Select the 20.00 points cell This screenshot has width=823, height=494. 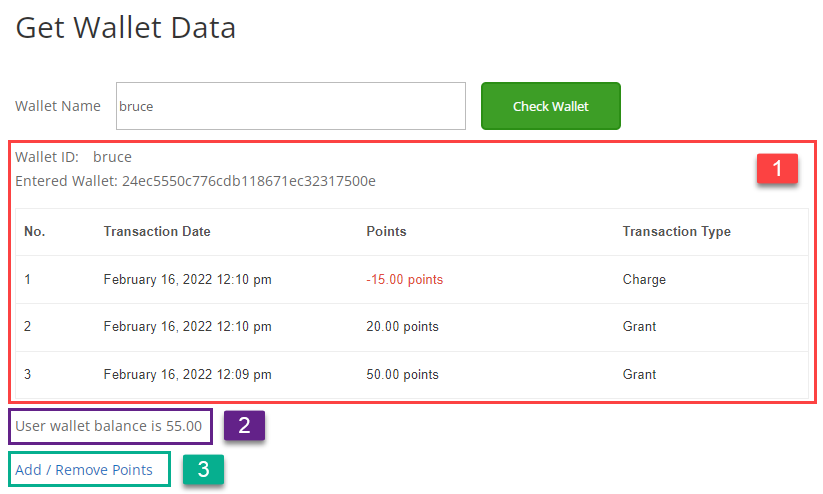[x=403, y=327]
